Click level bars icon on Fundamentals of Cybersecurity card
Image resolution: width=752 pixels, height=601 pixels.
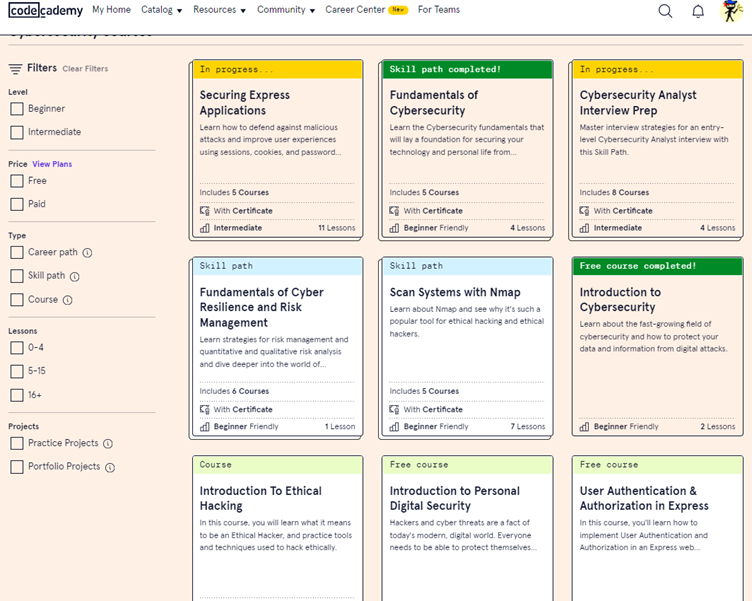[x=394, y=228]
